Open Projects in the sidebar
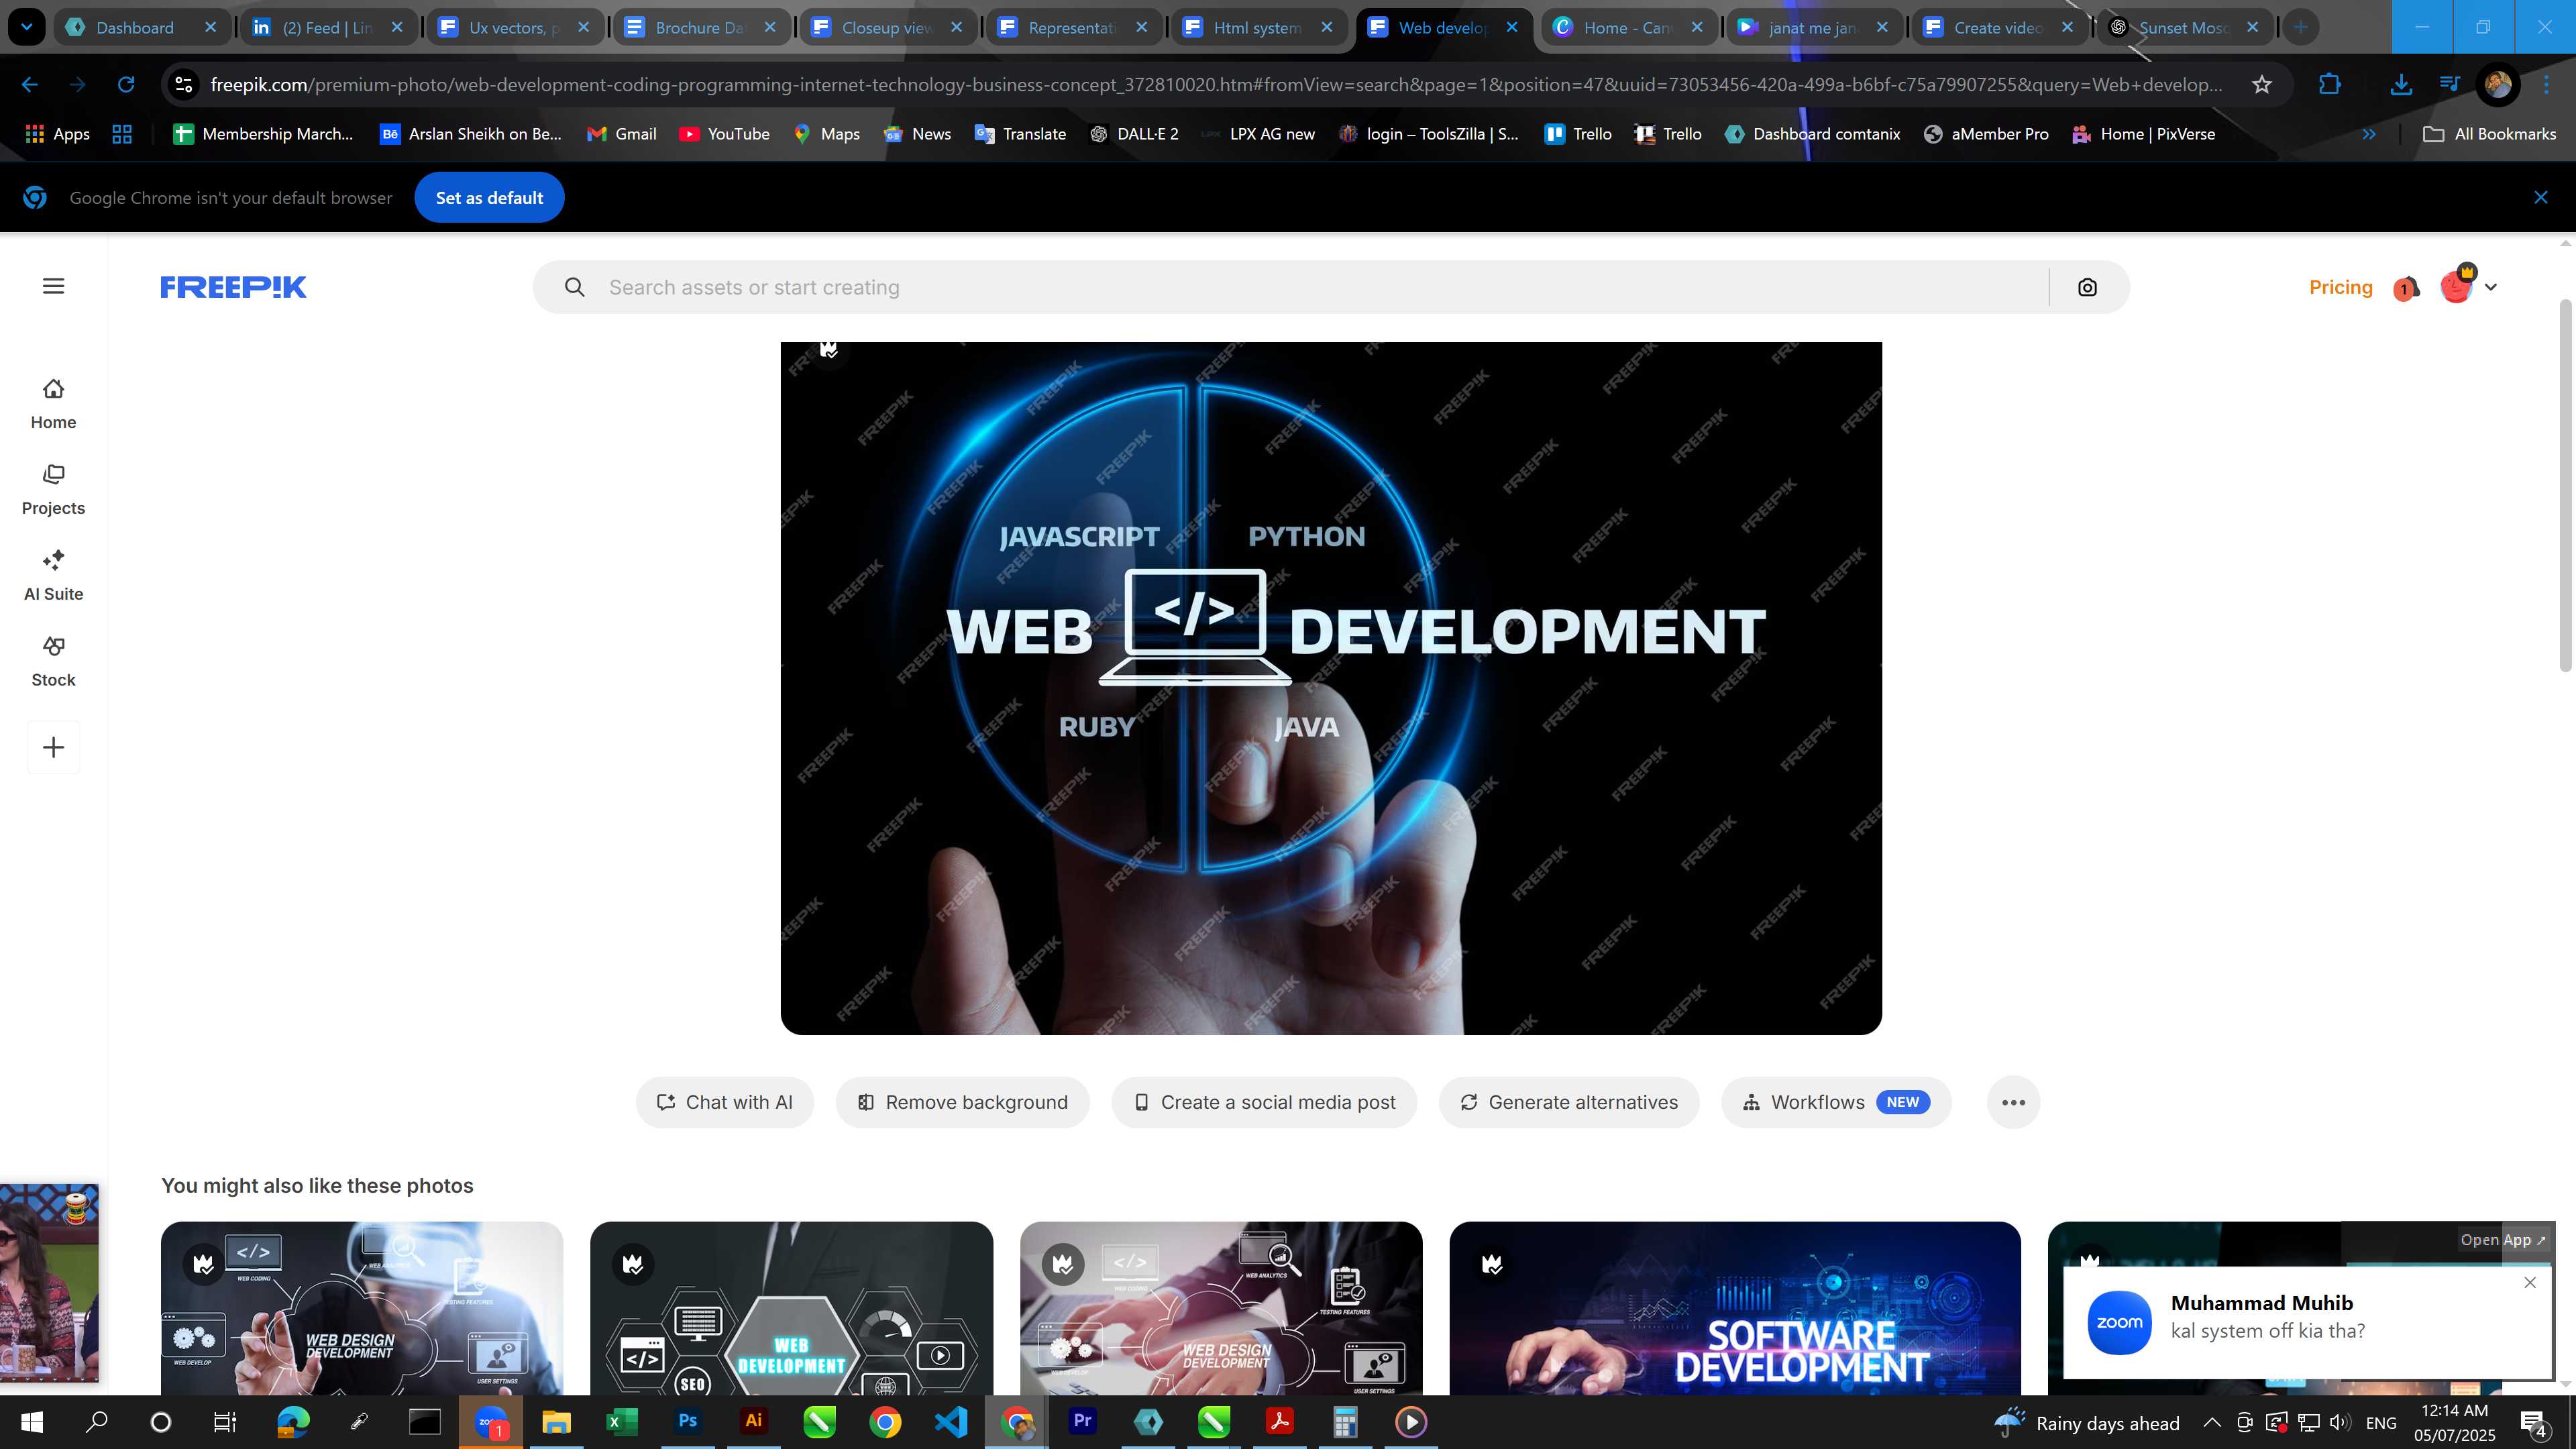 tap(53, 490)
